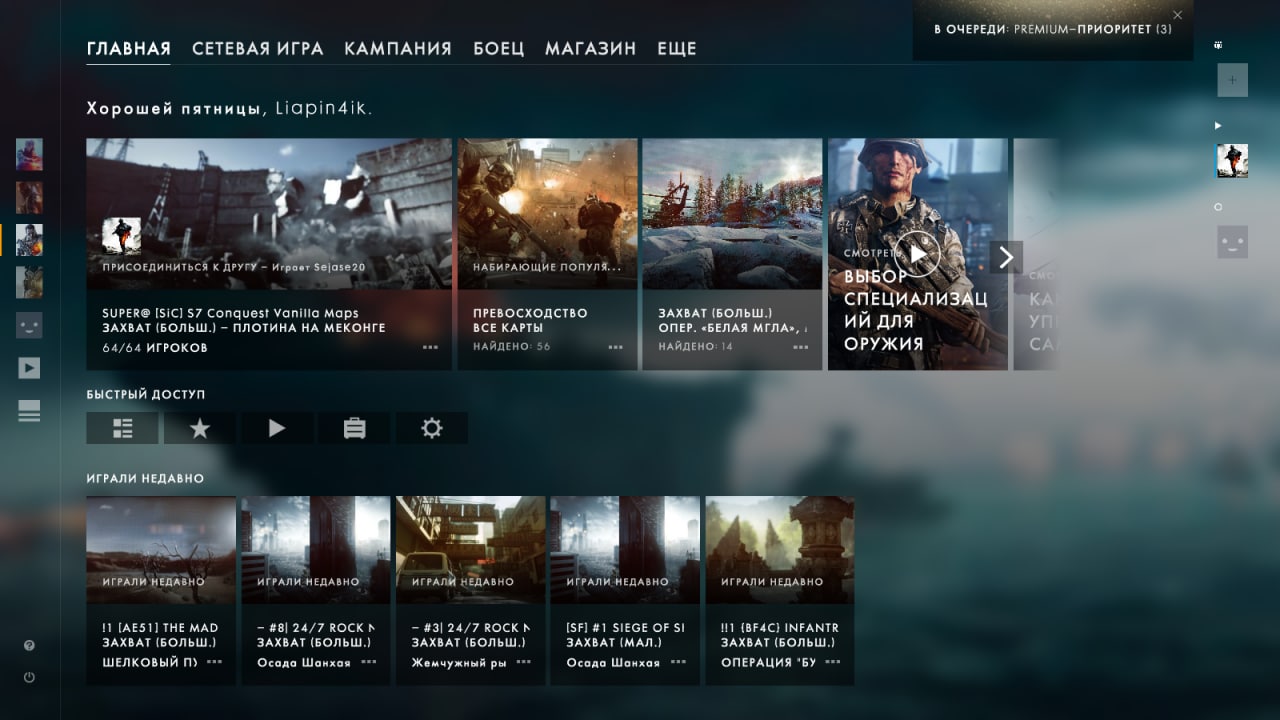
Task: Play the weapon specialization video
Action: (917, 254)
